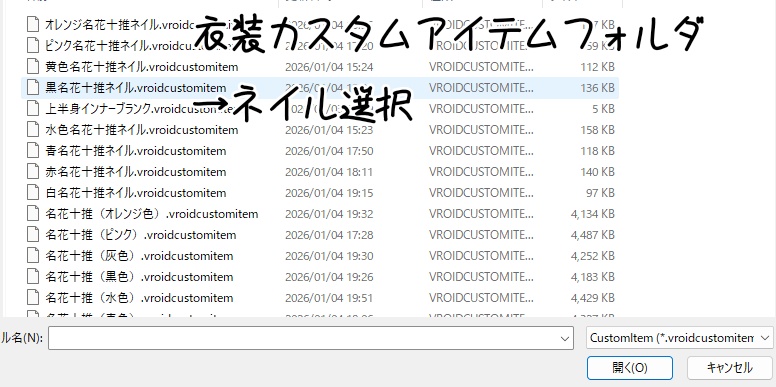Viewport: 776px width, 387px height.
Task: Click file icon of 名花十推（ピンク）
Action: (x=33, y=235)
